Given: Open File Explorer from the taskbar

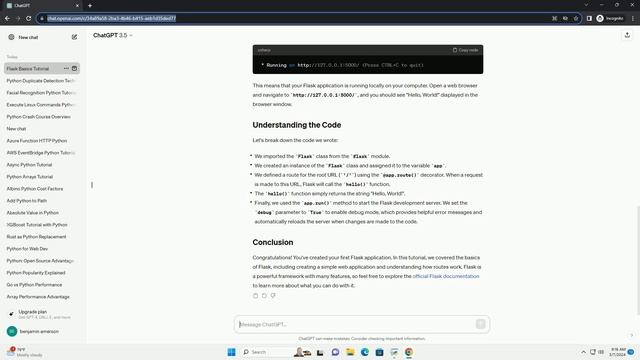Looking at the screenshot, I should point(350,352).
